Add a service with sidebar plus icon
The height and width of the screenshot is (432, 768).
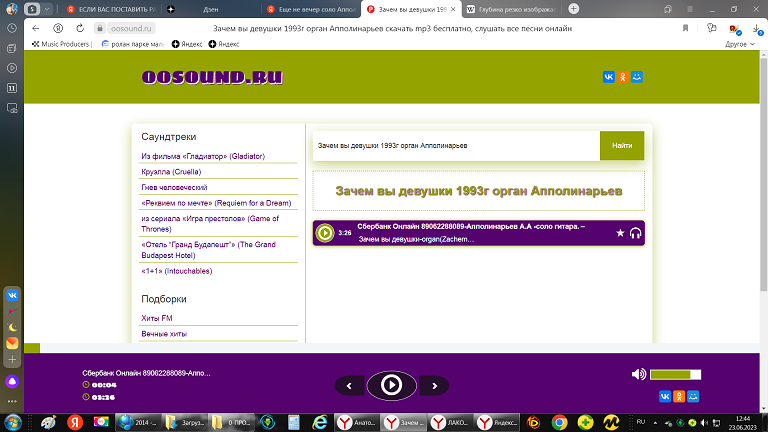point(12,360)
